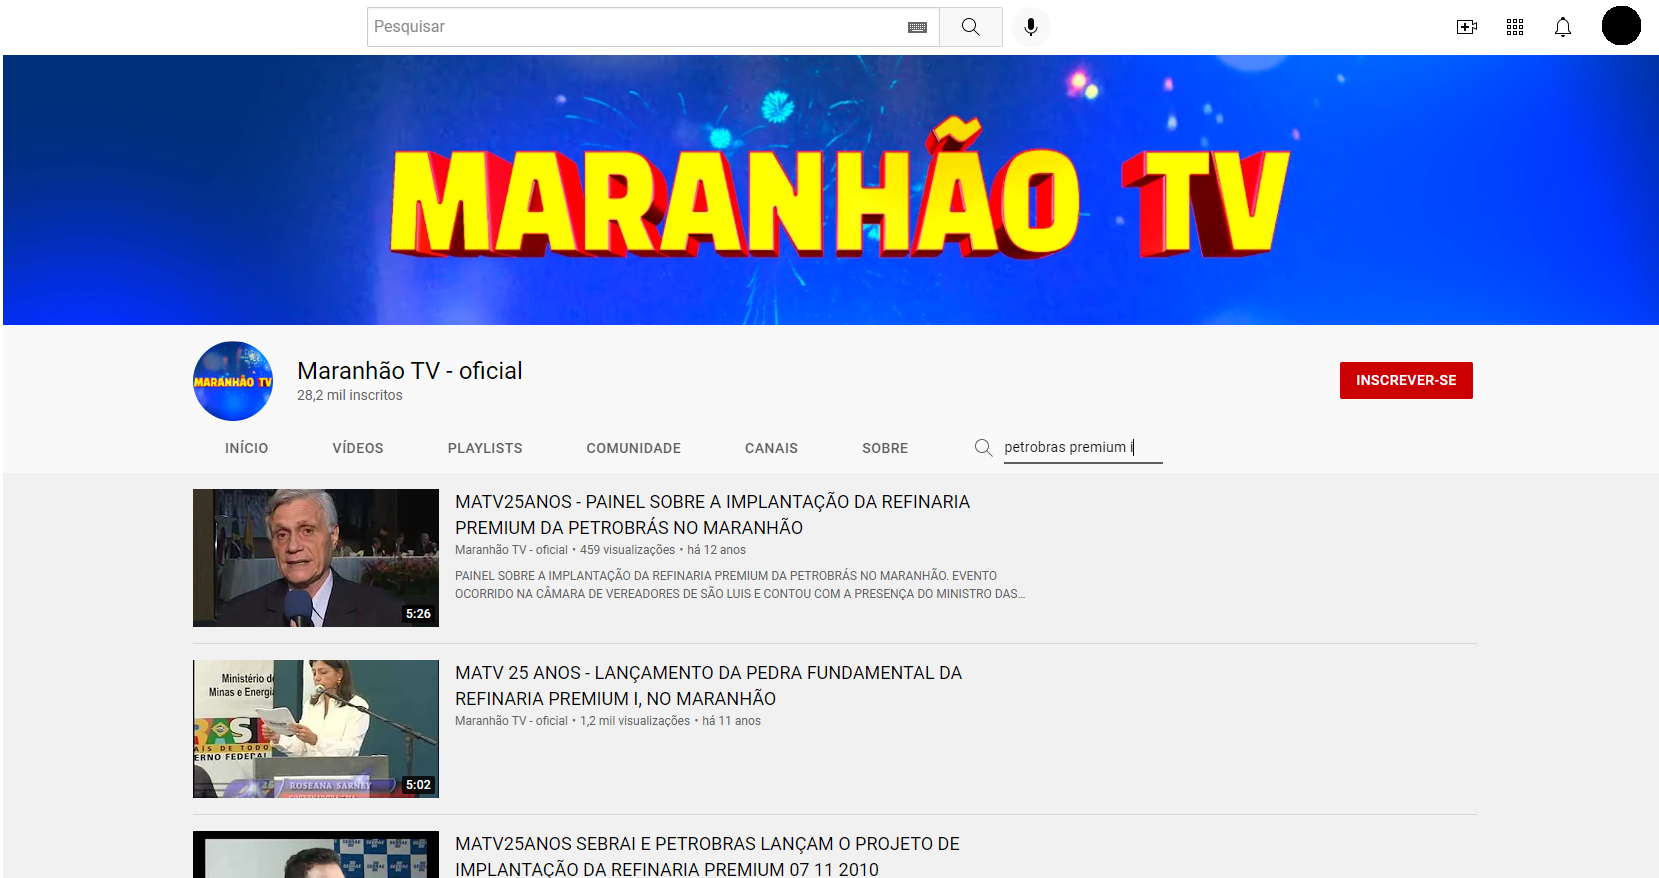Image resolution: width=1659 pixels, height=878 pixels.
Task: Click the description PAINEL SOBRE A IMPLANTAÇÃO text
Action: pos(740,585)
